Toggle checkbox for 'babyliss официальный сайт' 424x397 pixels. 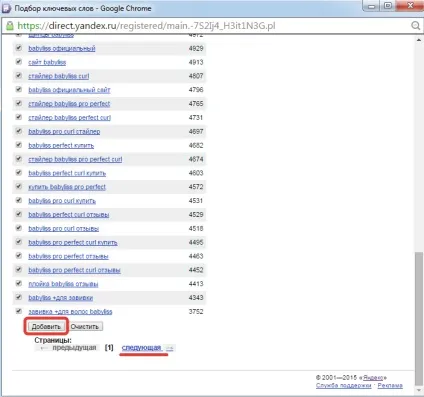coord(19,90)
